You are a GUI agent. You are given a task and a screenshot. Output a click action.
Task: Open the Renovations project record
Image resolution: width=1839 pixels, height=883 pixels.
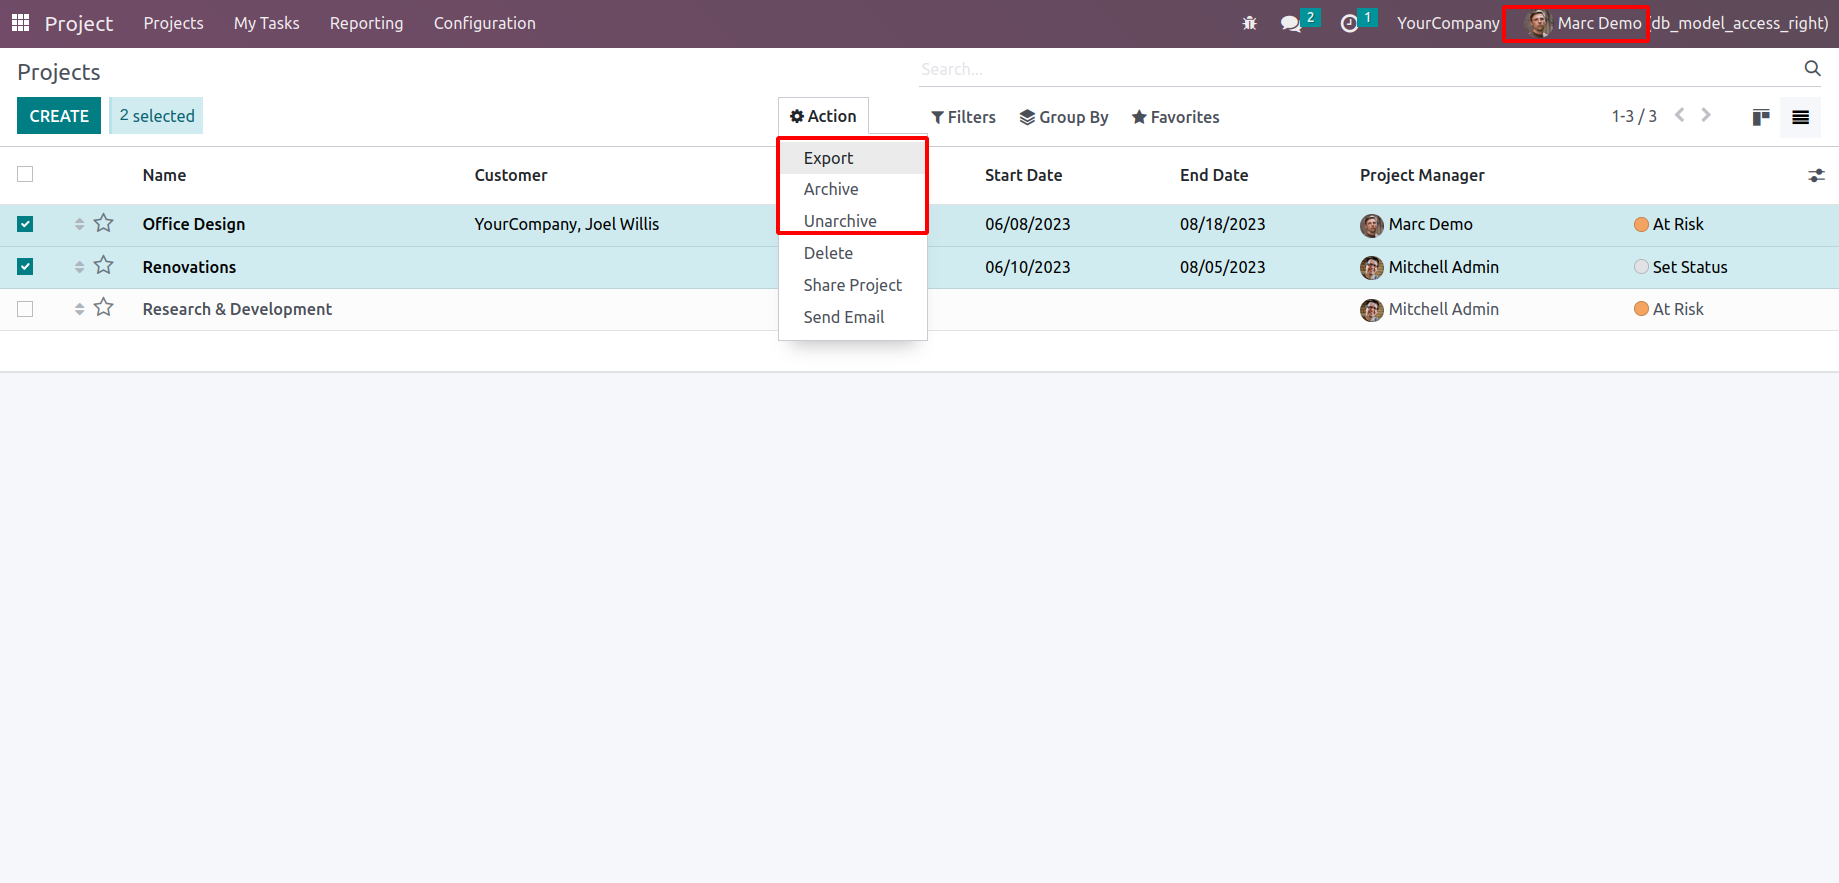189,267
